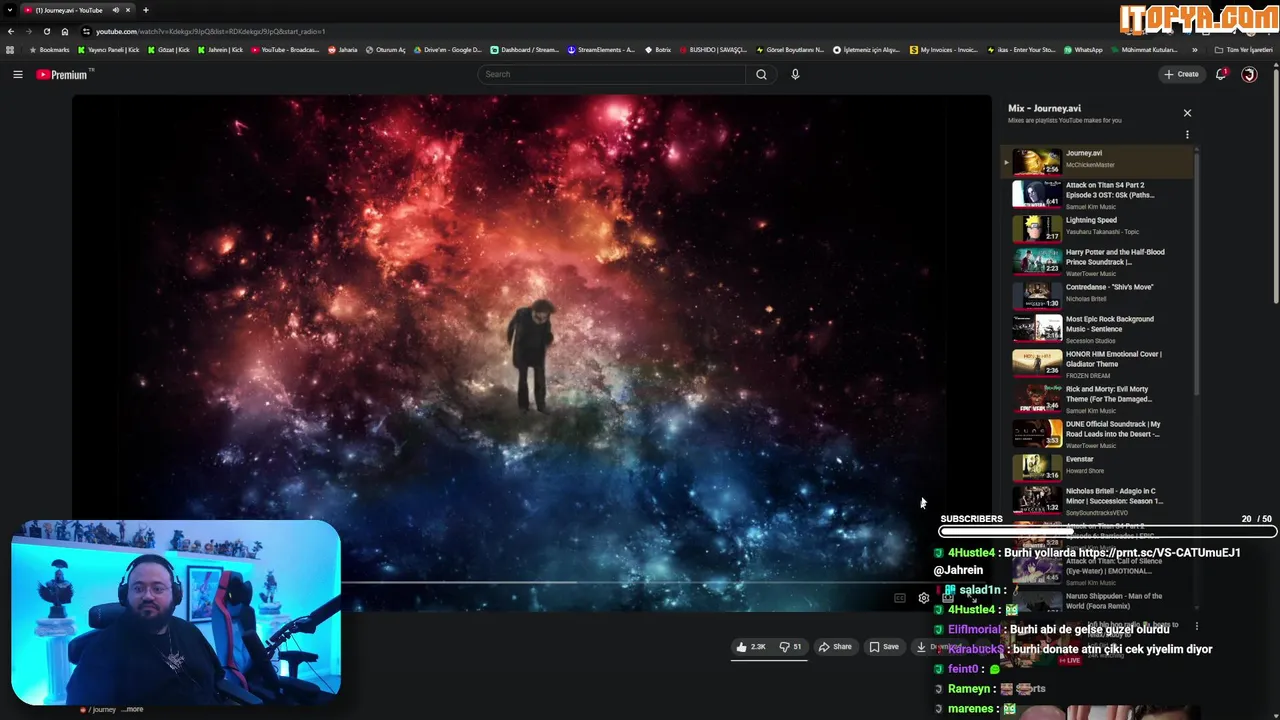Play Nicholas Britell - Adagio in C Minor

coord(1098,501)
